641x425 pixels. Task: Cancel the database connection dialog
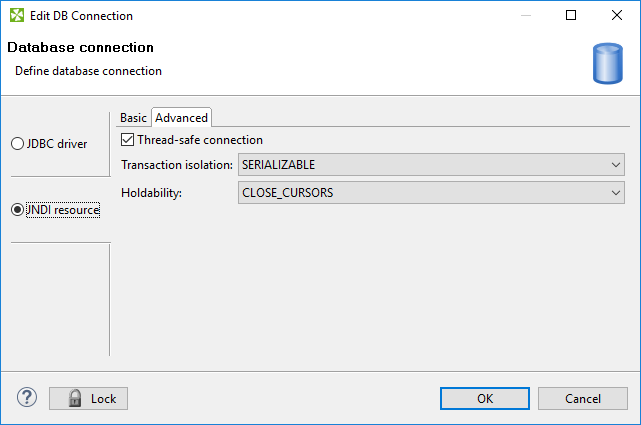coord(582,398)
